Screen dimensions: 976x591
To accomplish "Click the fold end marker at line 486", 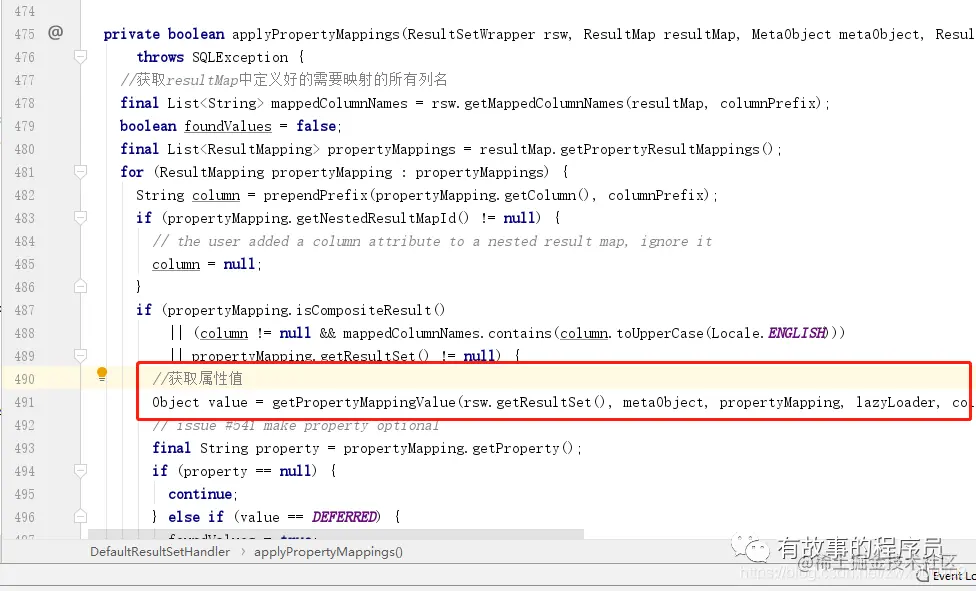I will (80, 286).
